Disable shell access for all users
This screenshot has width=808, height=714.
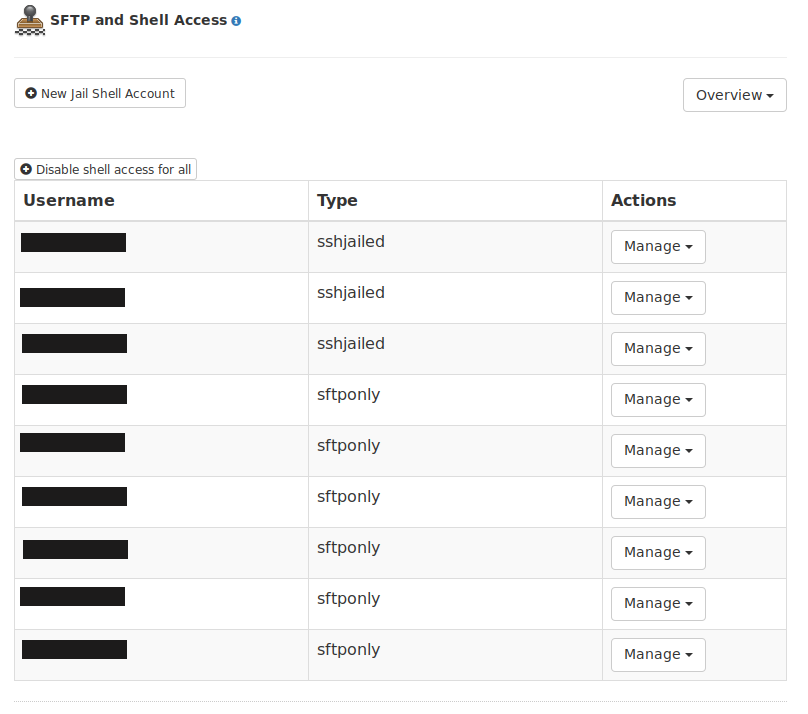click(x=105, y=169)
